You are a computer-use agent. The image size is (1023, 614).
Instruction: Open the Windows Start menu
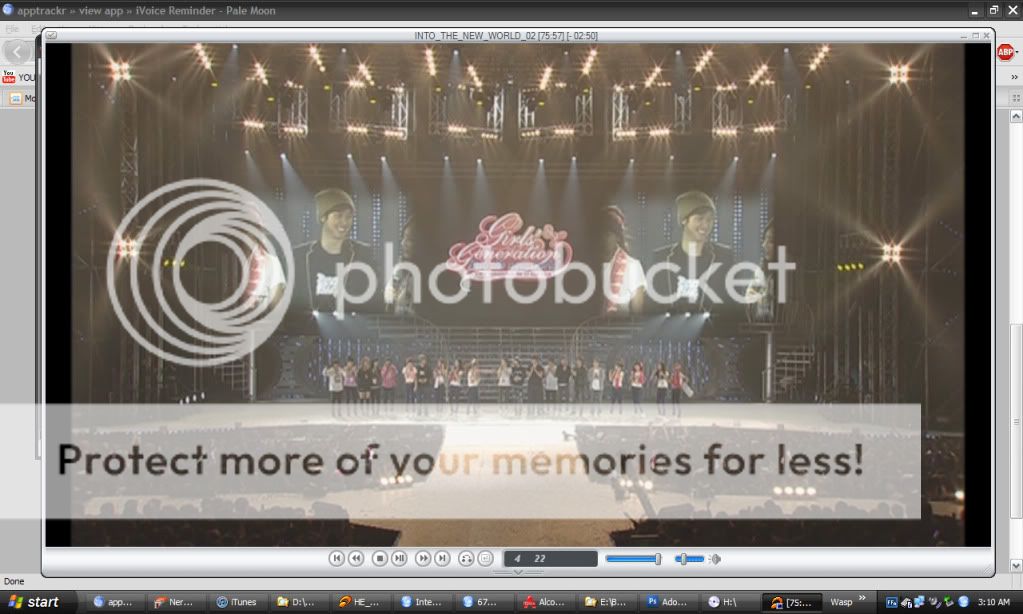36,602
